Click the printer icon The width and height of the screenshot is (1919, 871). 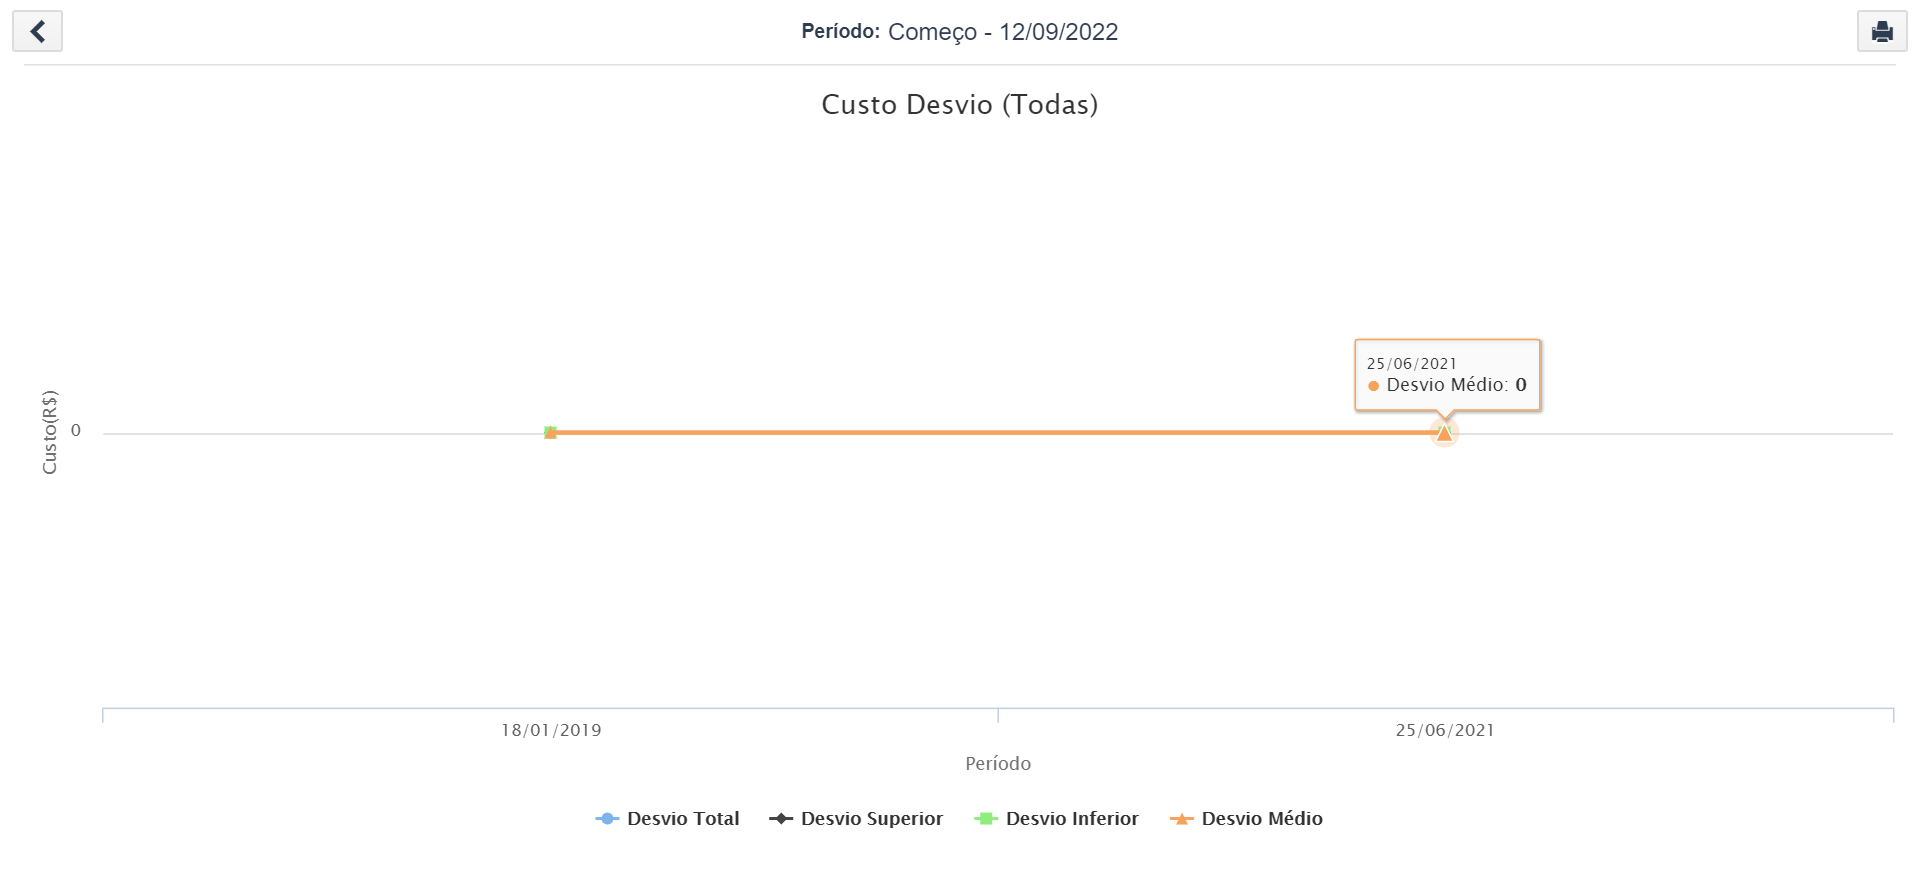[x=1881, y=31]
